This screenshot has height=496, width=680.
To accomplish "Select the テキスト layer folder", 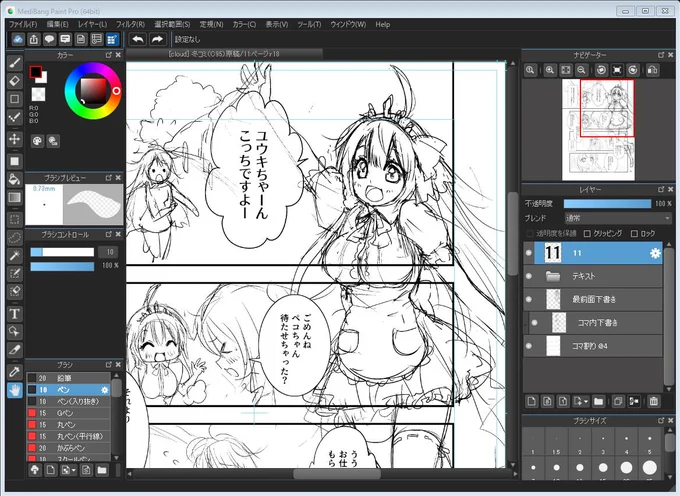I will (593, 276).
